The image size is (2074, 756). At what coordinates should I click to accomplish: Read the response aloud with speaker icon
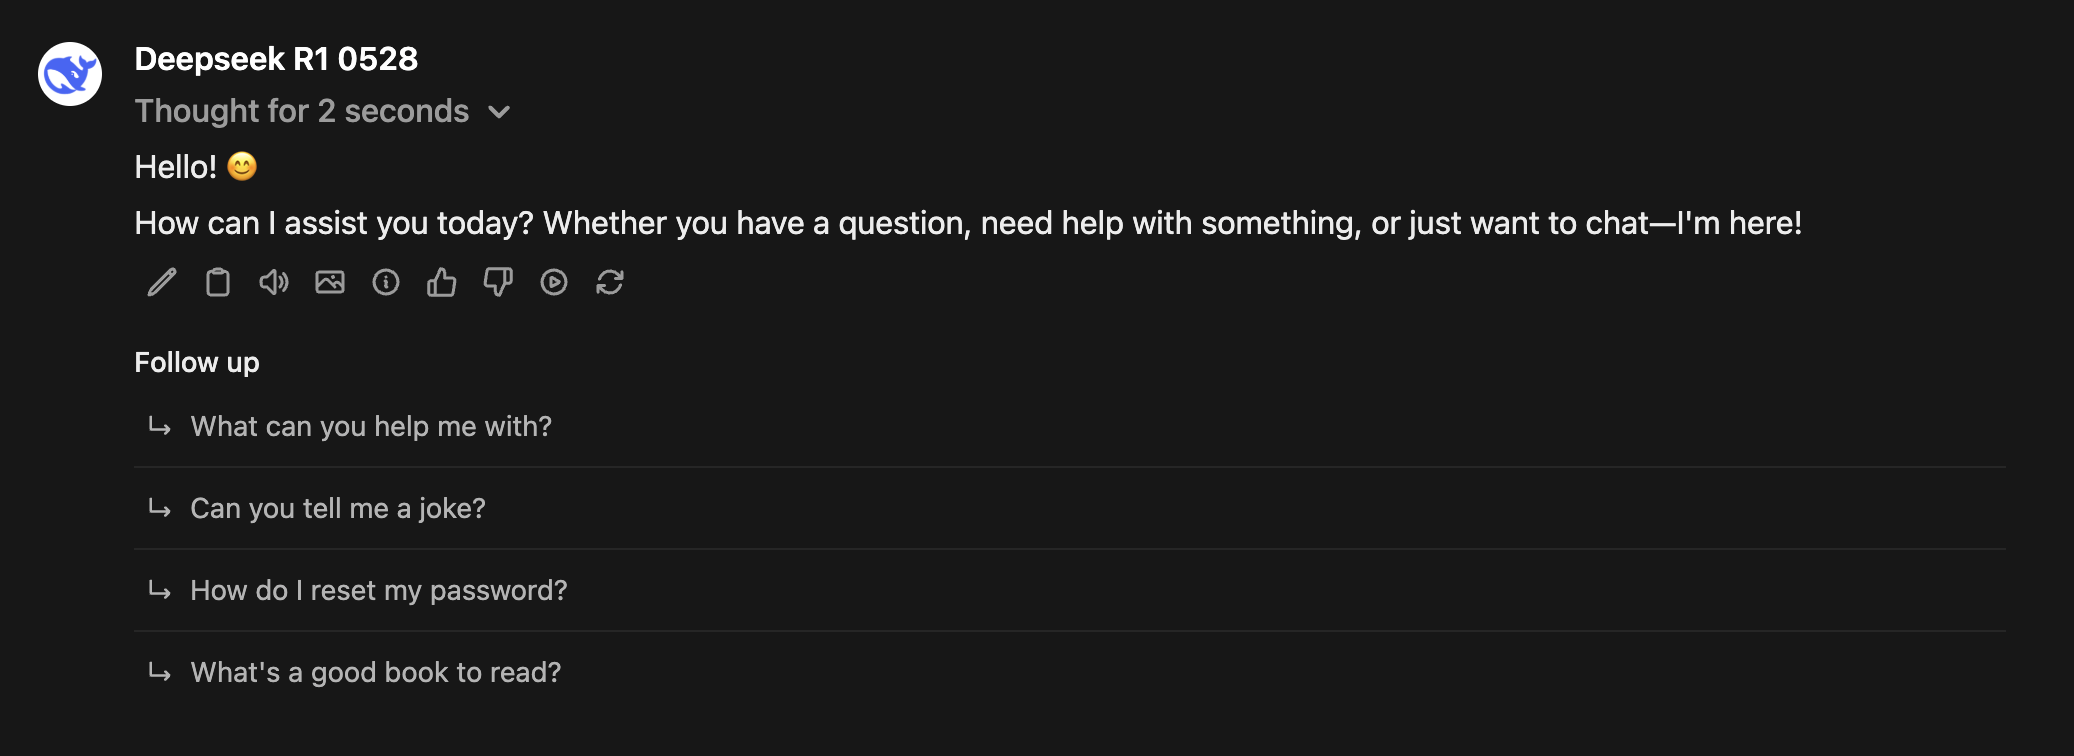click(274, 283)
